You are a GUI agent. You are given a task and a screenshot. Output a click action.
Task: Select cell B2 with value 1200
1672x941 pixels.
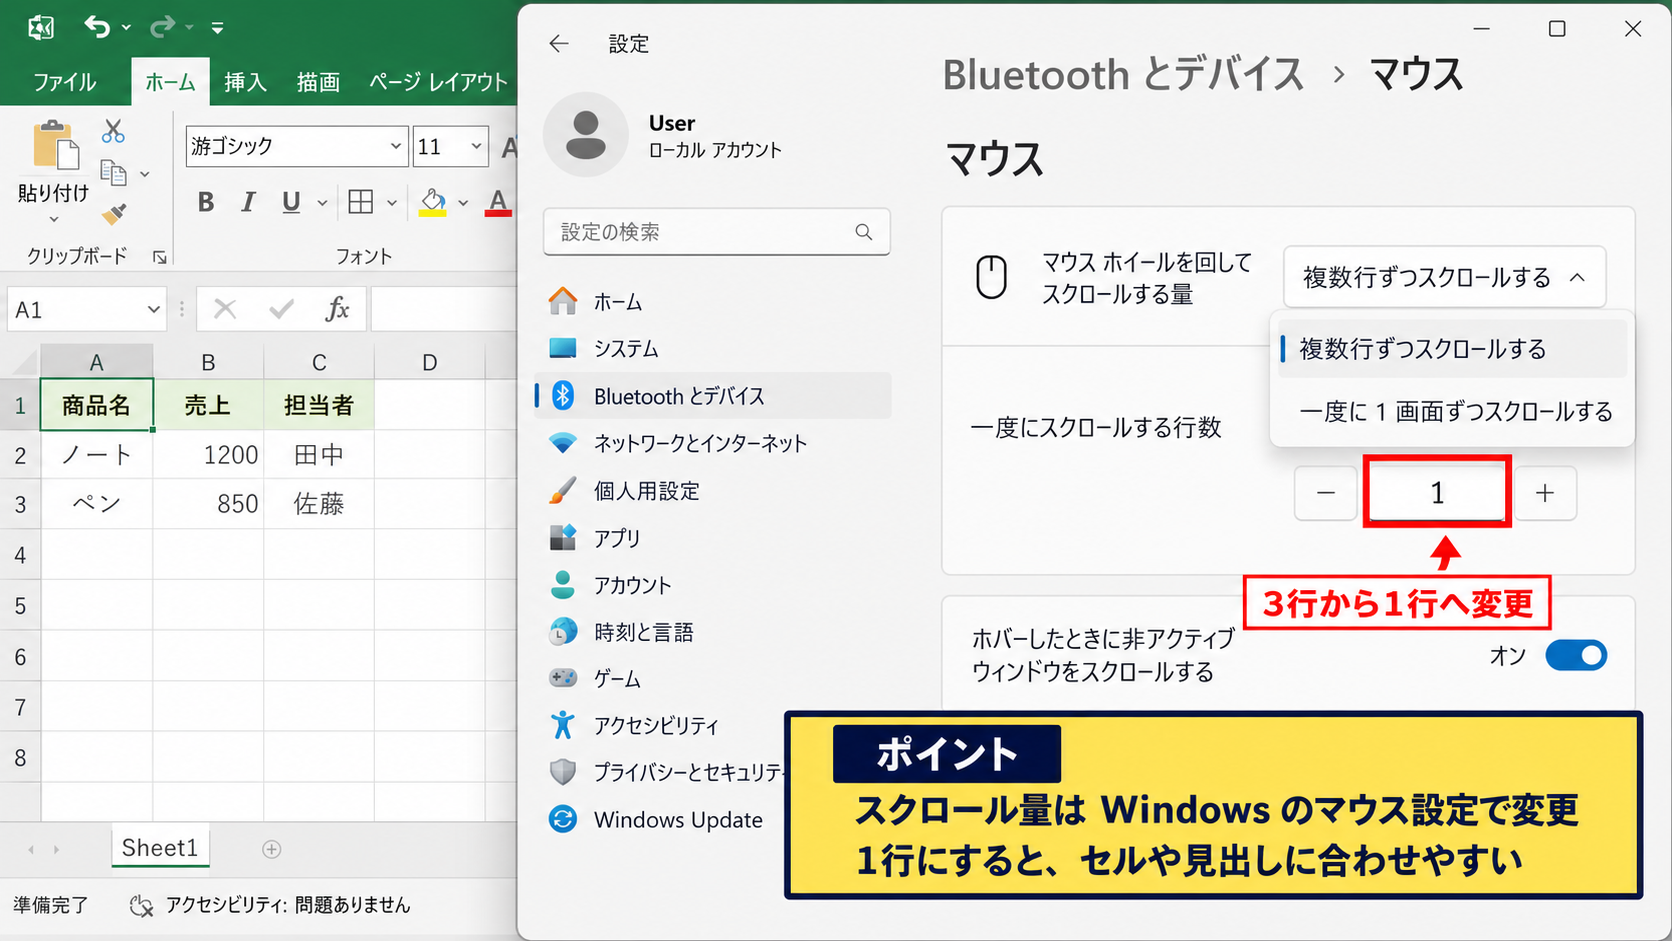(208, 455)
